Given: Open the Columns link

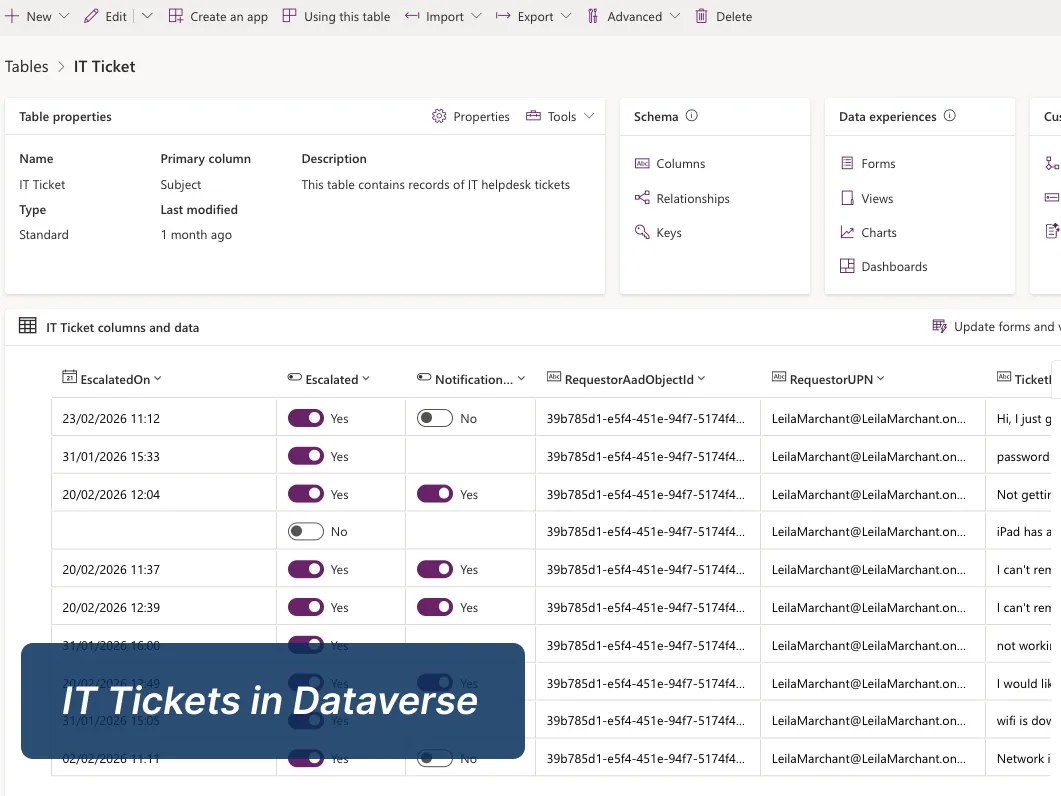Looking at the screenshot, I should [x=681, y=164].
